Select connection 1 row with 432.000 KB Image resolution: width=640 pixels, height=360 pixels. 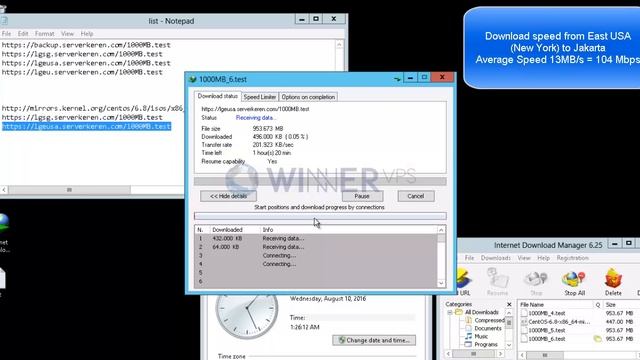[316, 238]
